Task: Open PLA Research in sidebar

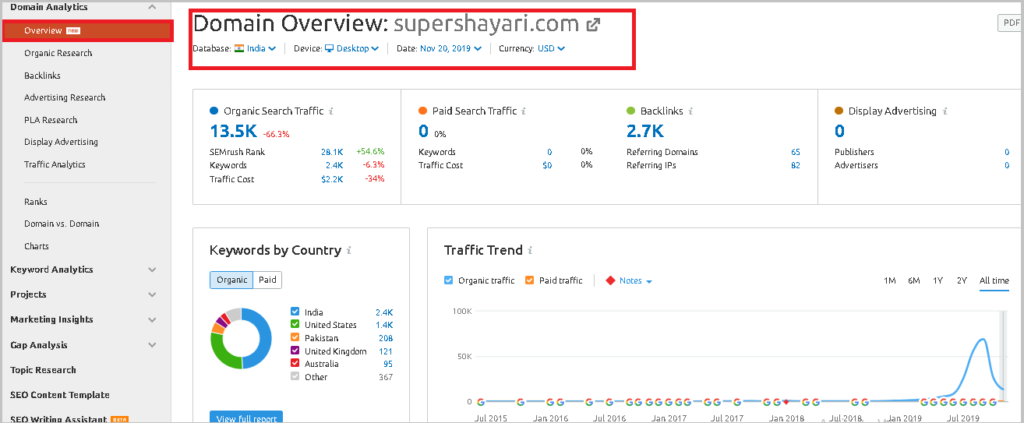Action: pos(50,120)
